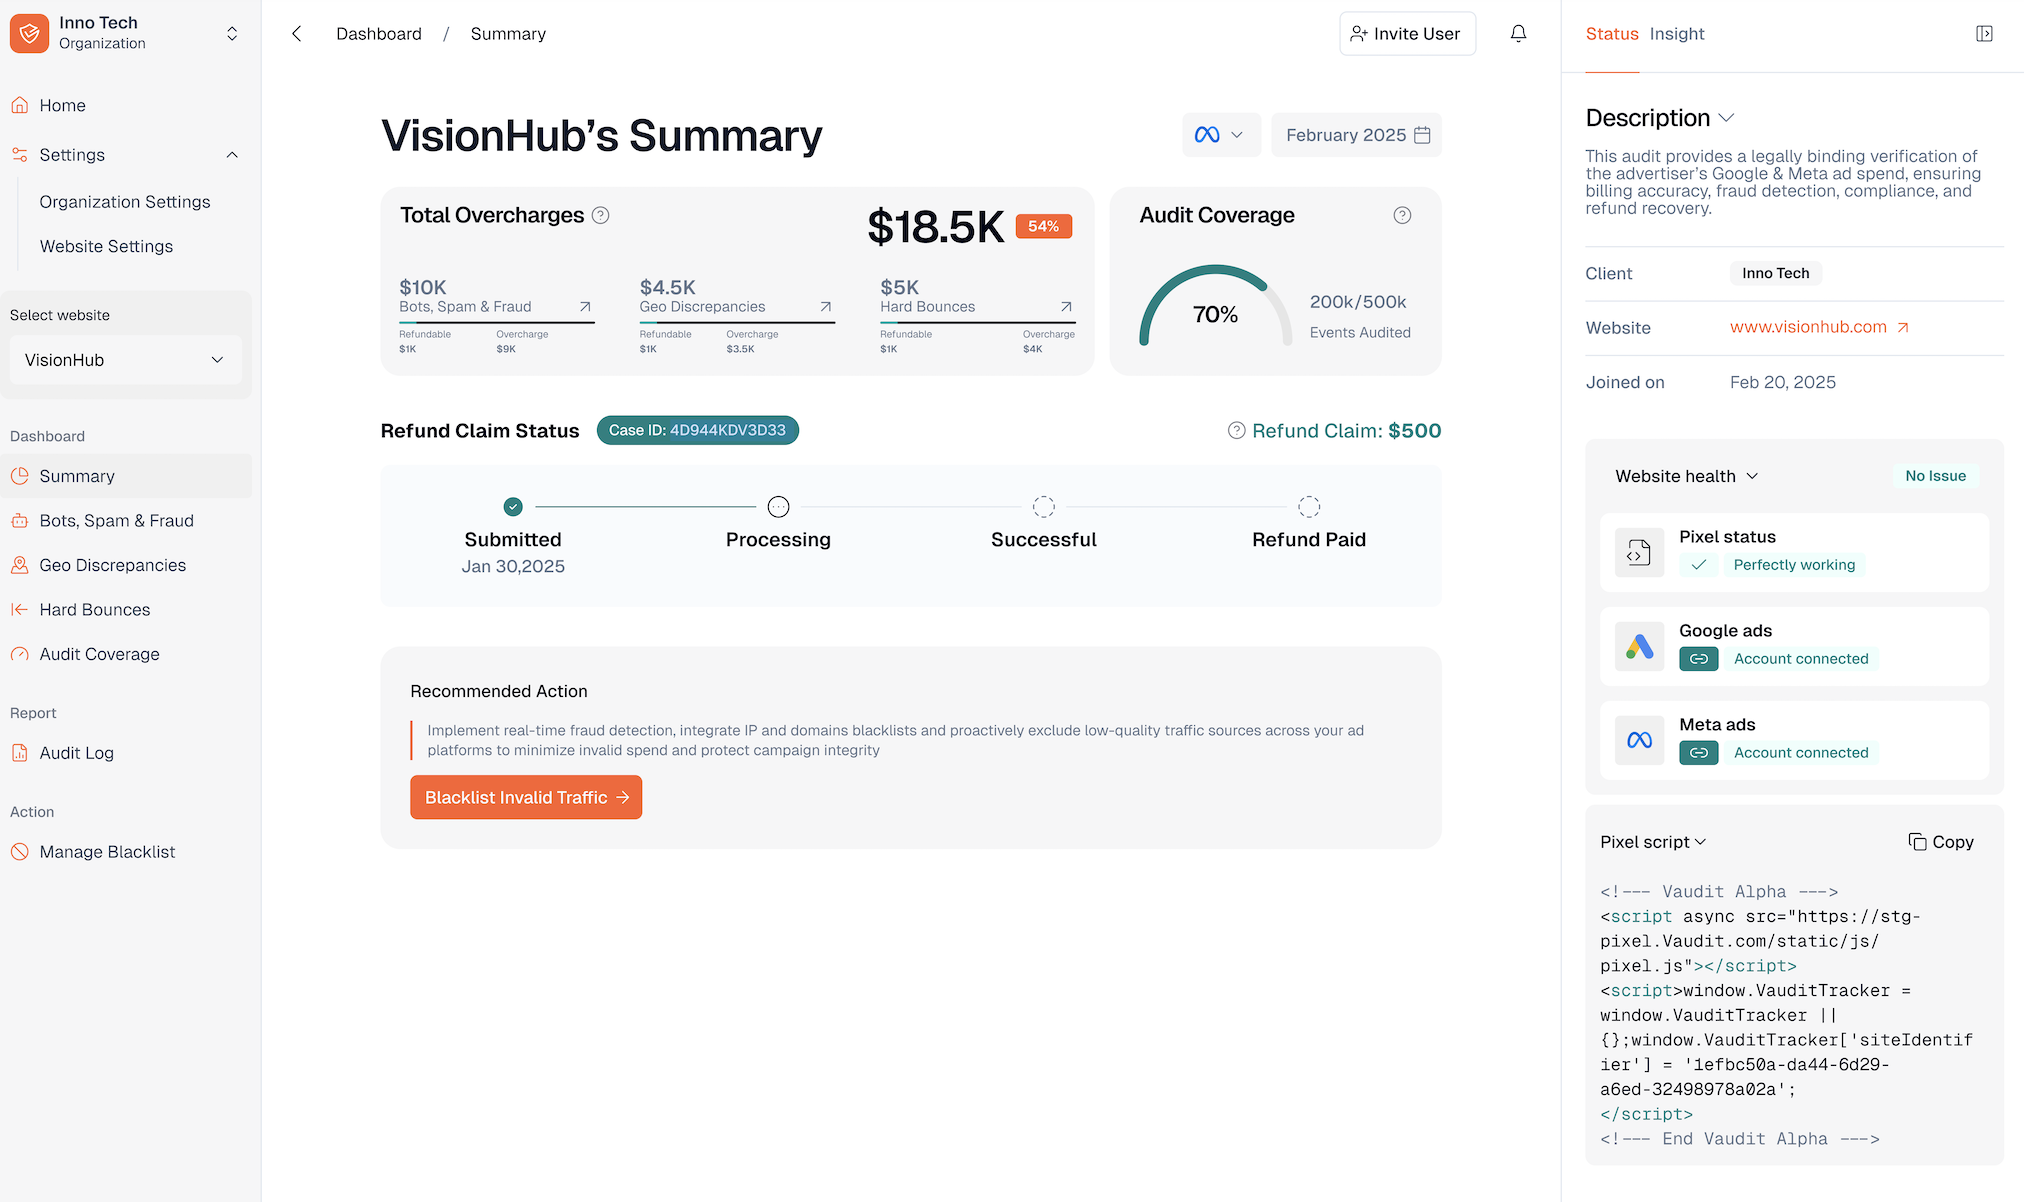2024x1202 pixels.
Task: Click the 70% audit coverage gauge
Action: coord(1215,306)
